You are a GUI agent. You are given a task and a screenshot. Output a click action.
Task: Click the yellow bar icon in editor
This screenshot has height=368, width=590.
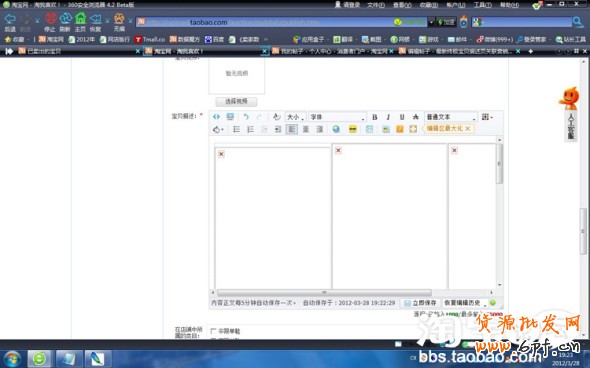[353, 129]
